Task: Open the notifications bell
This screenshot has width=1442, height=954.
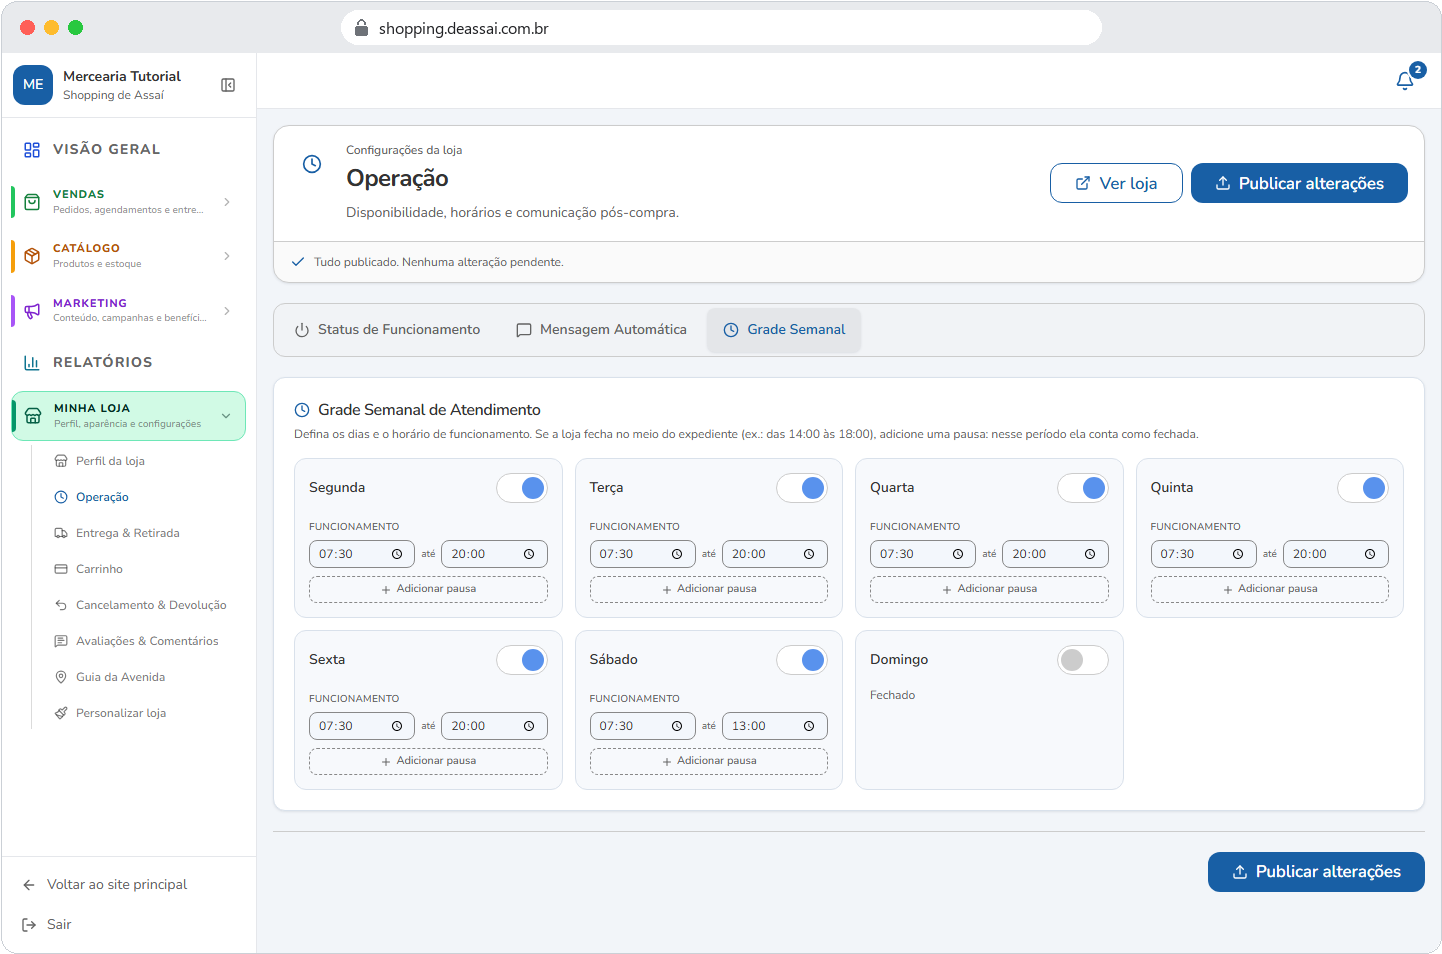Action: click(1405, 80)
